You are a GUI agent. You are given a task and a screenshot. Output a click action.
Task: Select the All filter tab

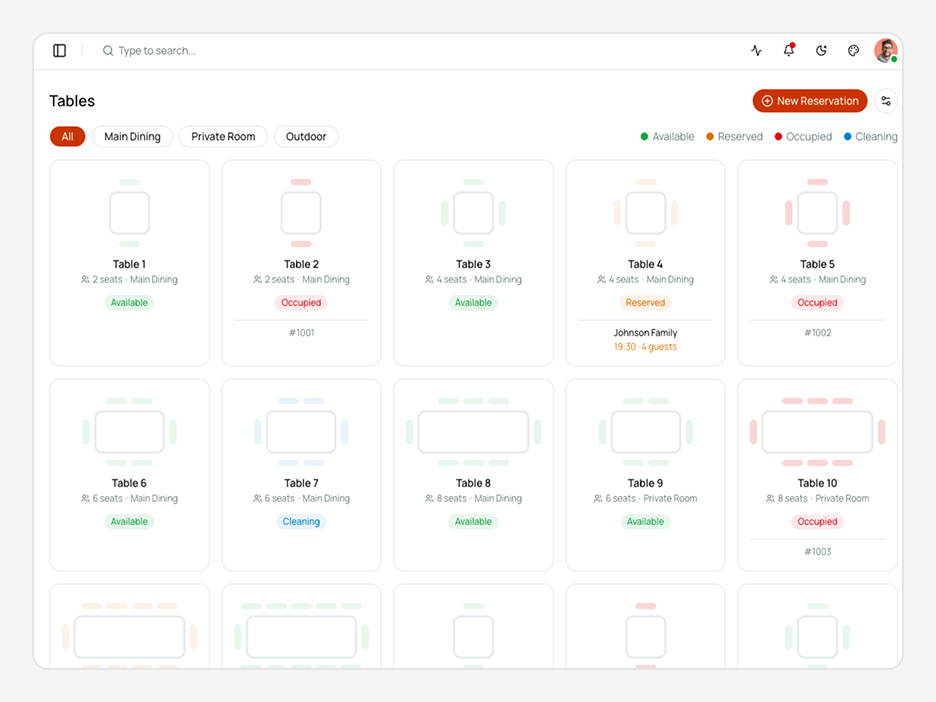pos(67,137)
